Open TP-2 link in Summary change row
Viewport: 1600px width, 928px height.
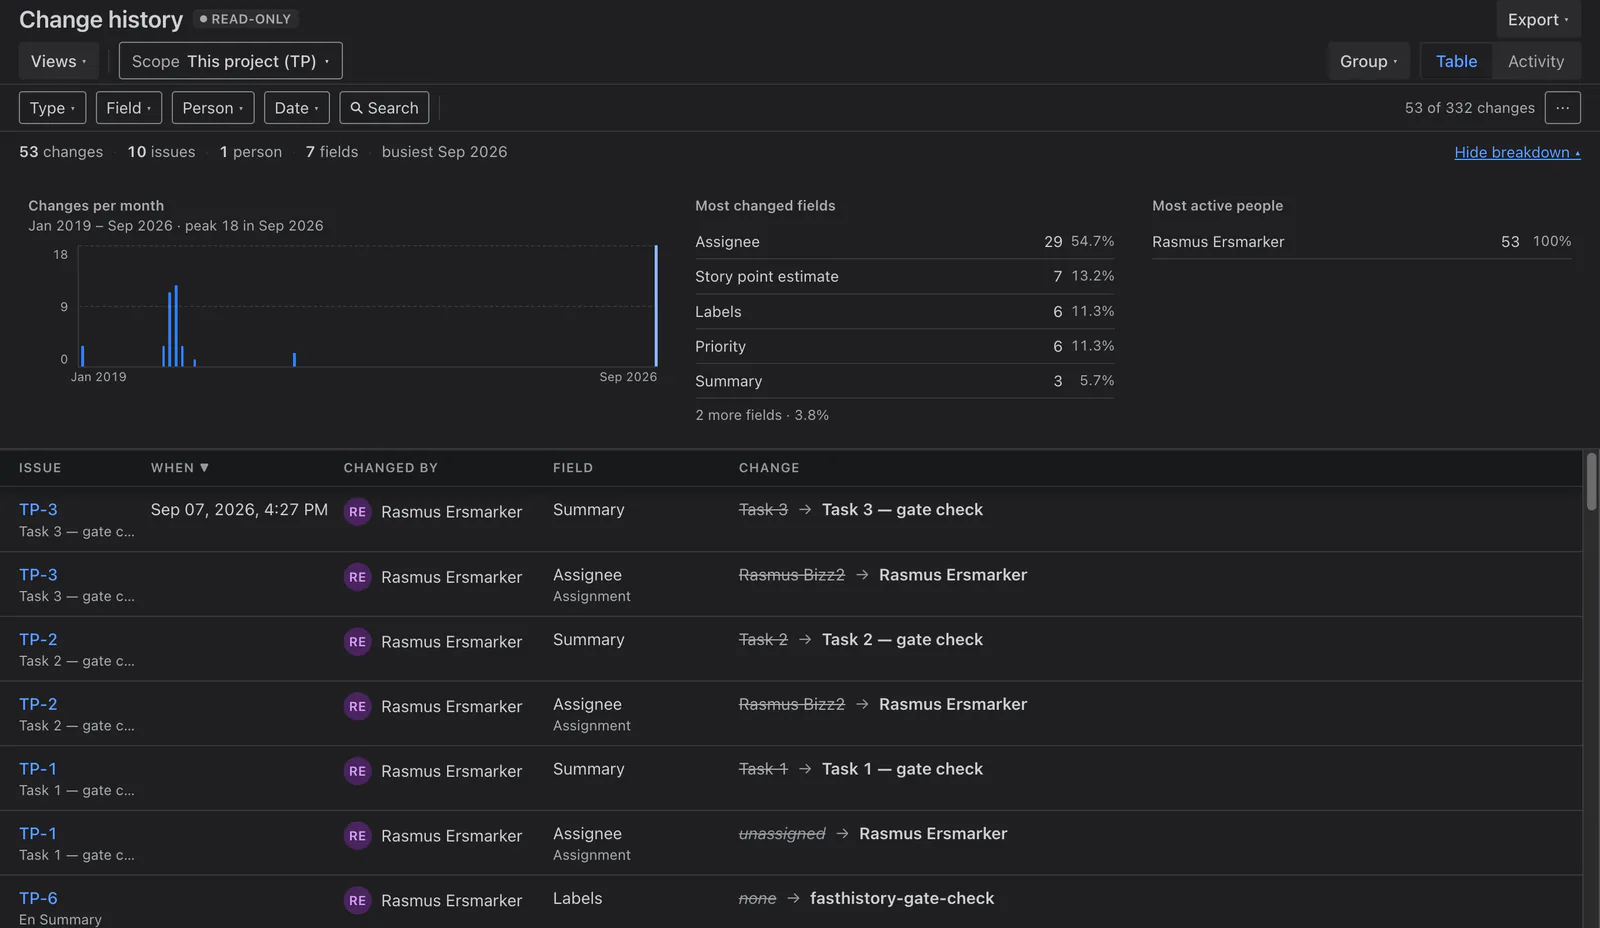(x=38, y=639)
